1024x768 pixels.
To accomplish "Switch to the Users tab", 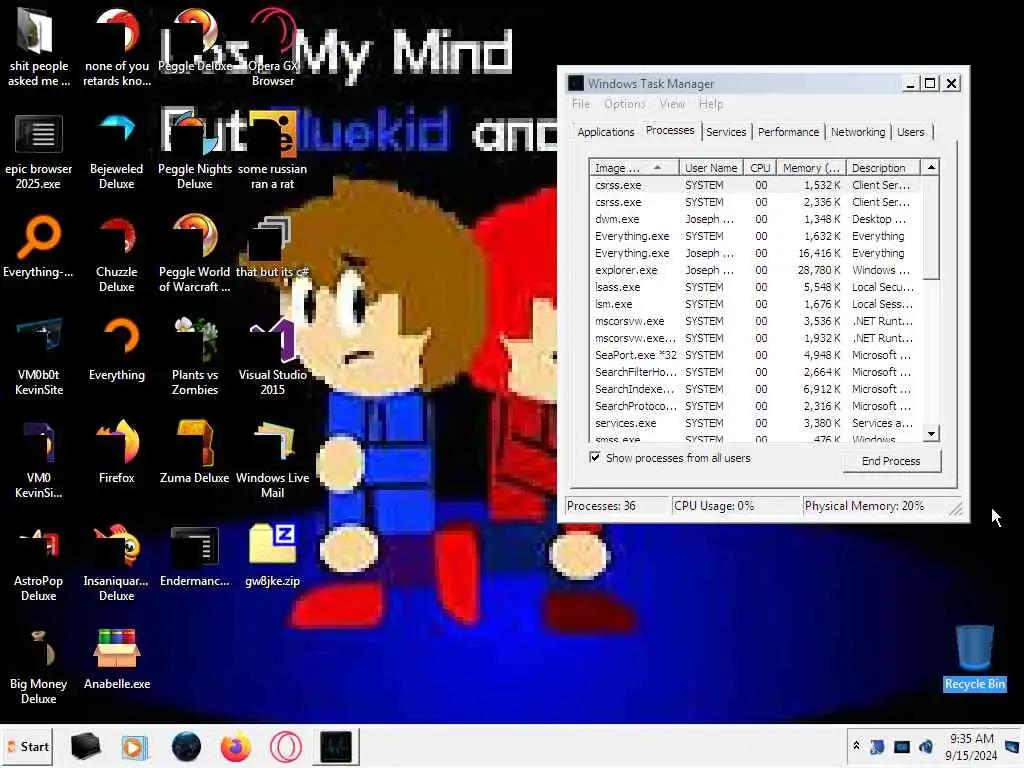I will (910, 132).
